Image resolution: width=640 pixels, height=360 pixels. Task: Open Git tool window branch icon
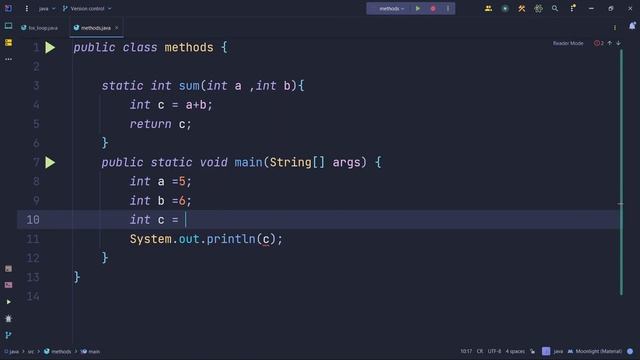coord(8,335)
